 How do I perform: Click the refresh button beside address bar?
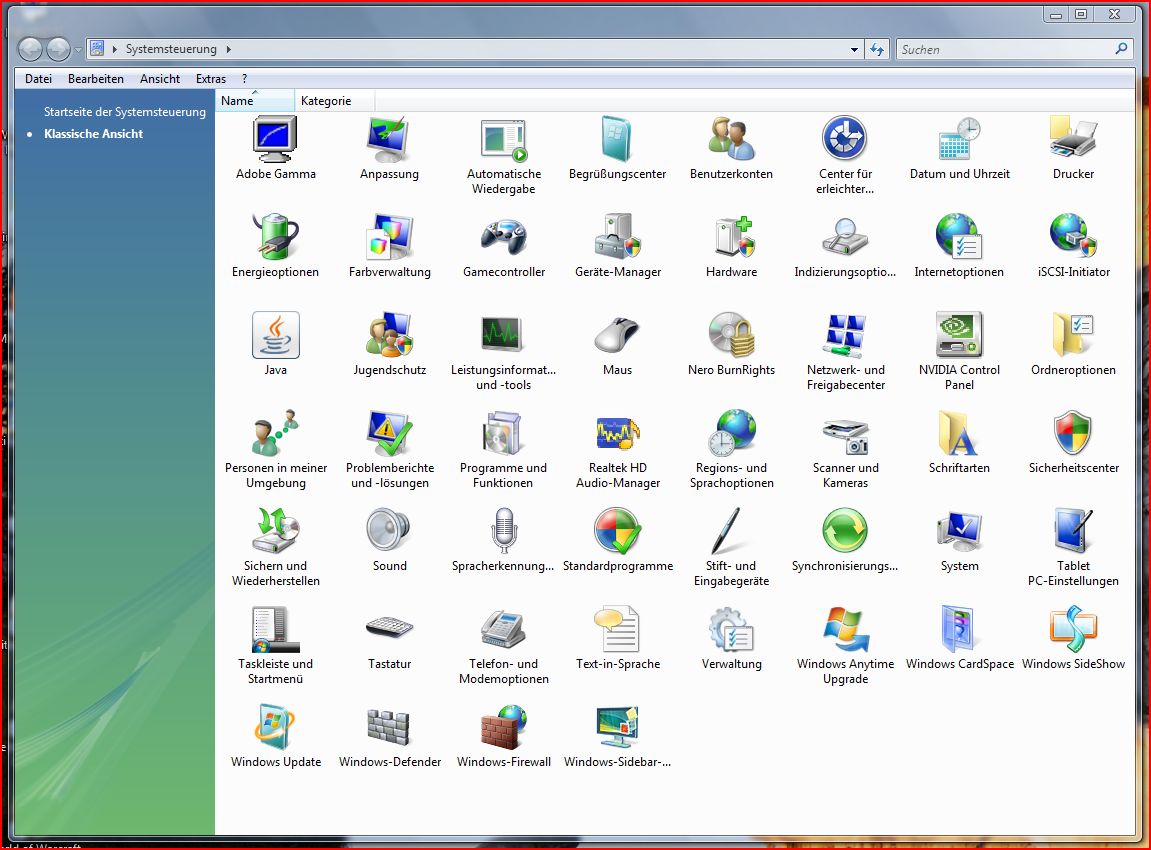click(877, 49)
